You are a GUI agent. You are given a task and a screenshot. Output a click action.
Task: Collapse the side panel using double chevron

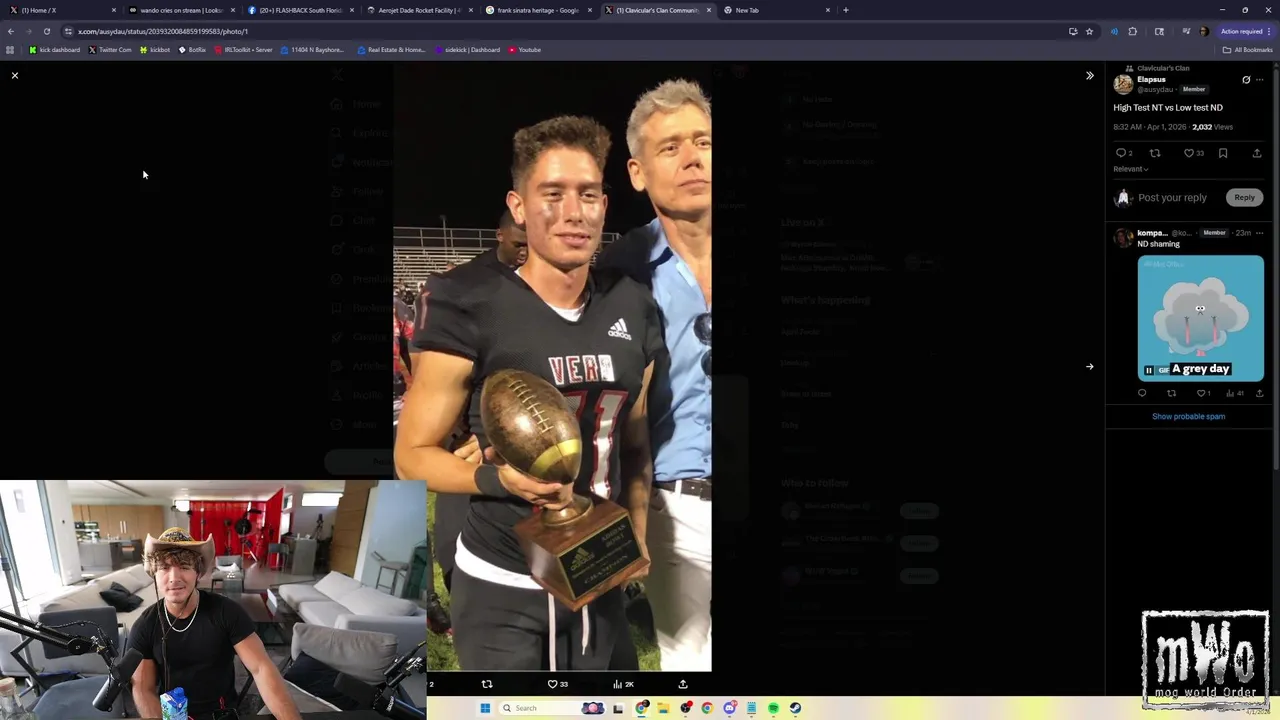(1090, 76)
